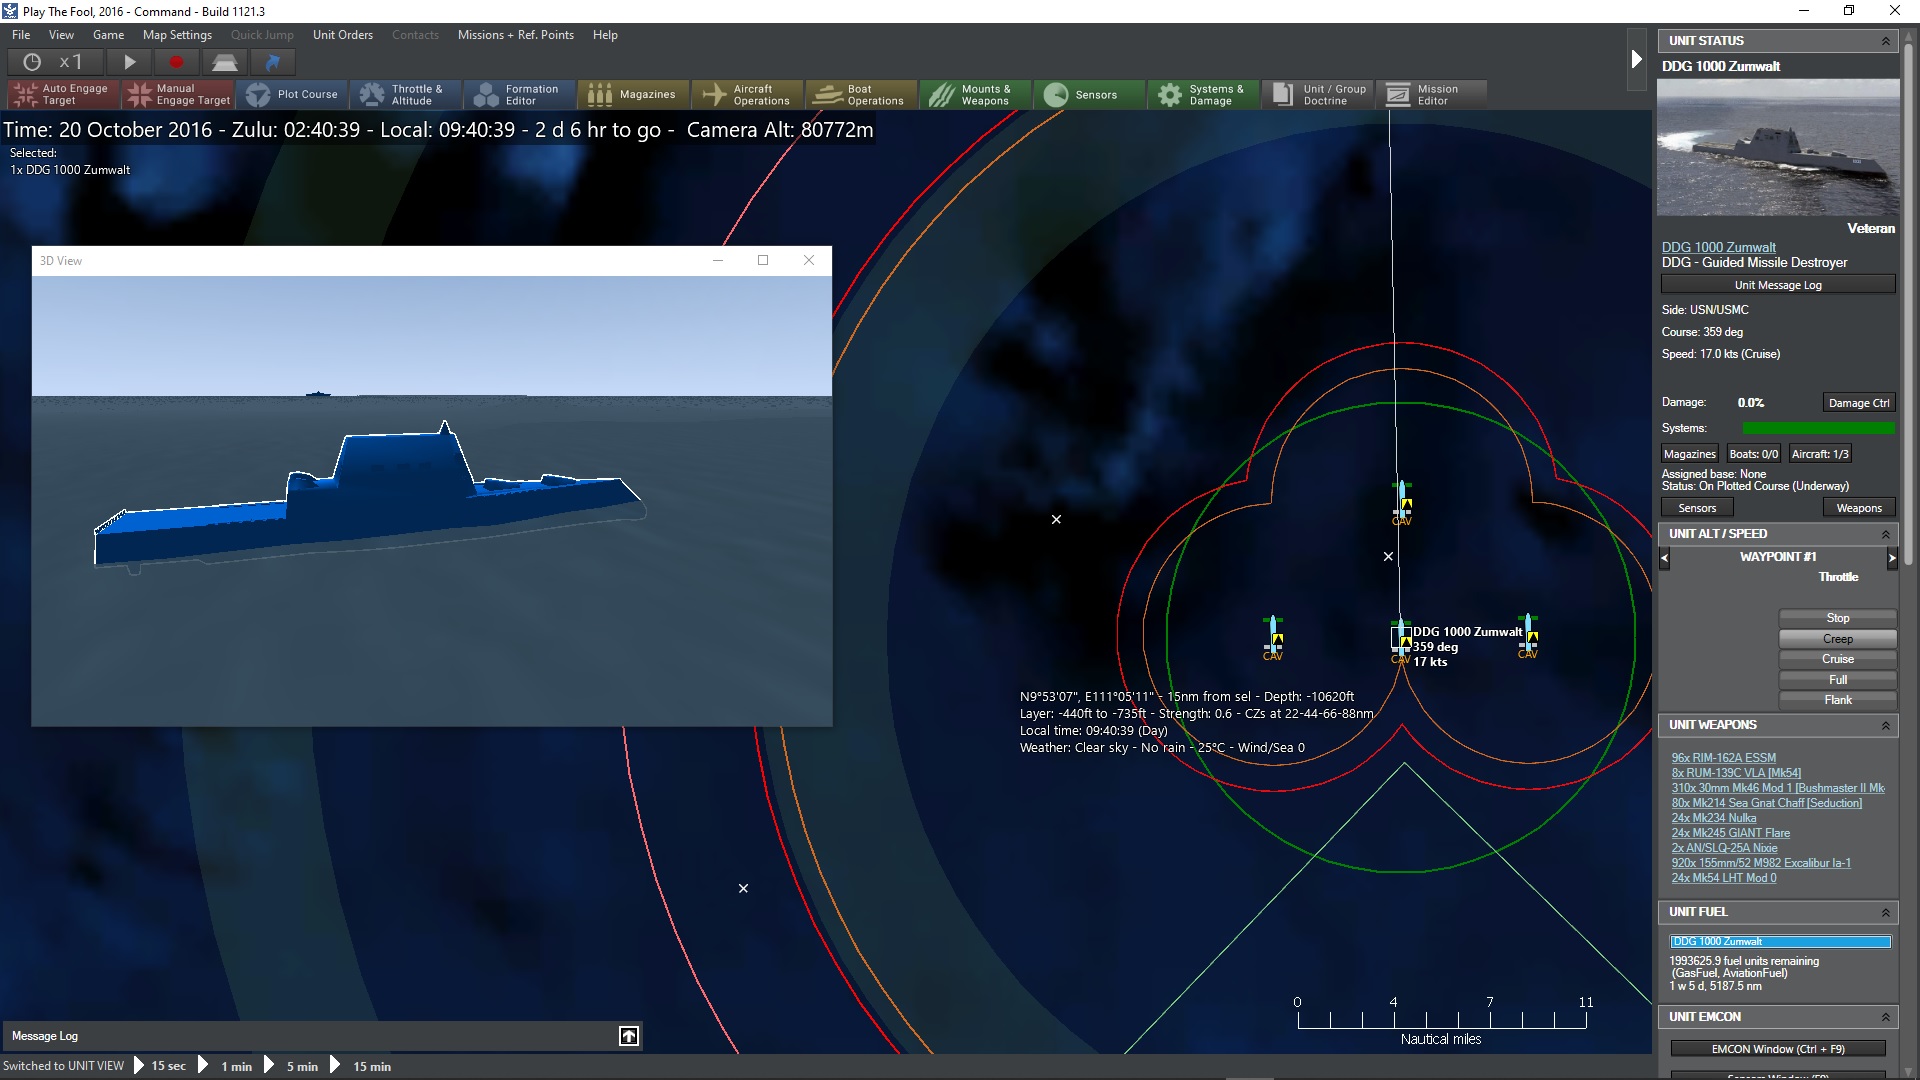This screenshot has height=1080, width=1920.
Task: Open the Unit Message Log
Action: click(1778, 285)
